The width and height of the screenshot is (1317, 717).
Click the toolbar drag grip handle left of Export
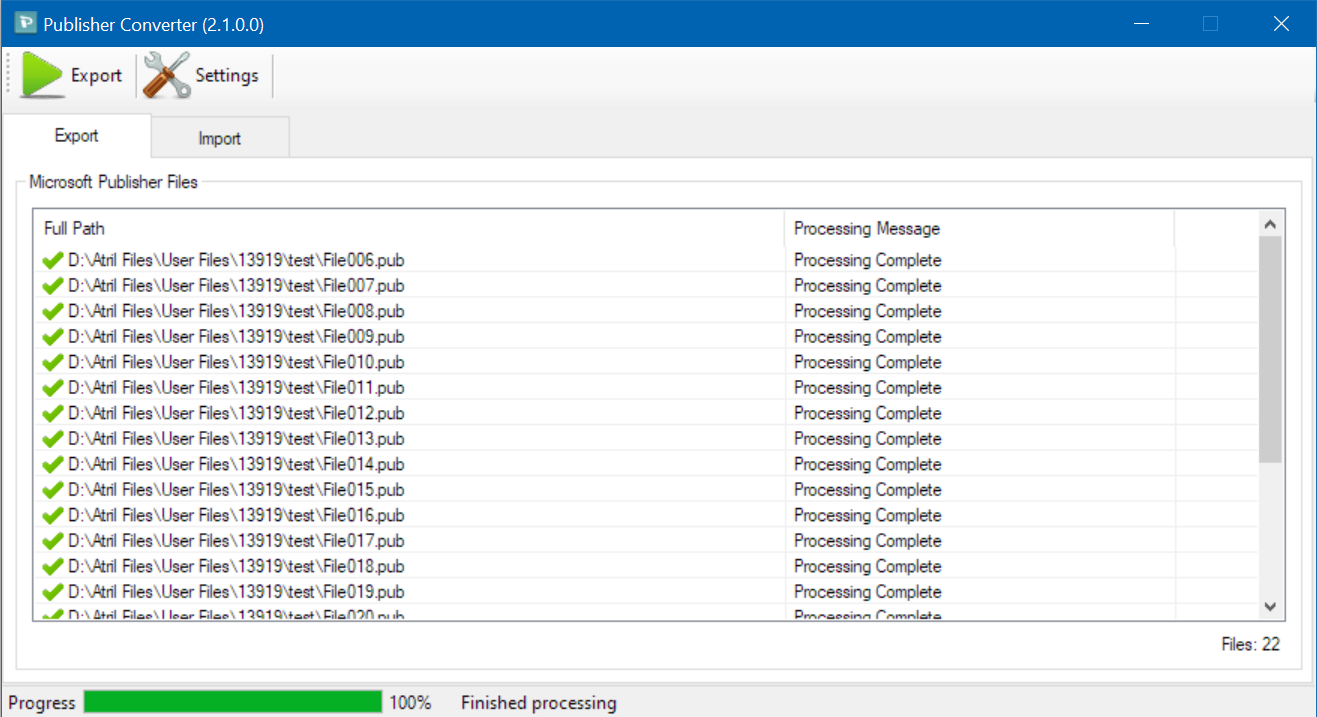pyautogui.click(x=9, y=76)
